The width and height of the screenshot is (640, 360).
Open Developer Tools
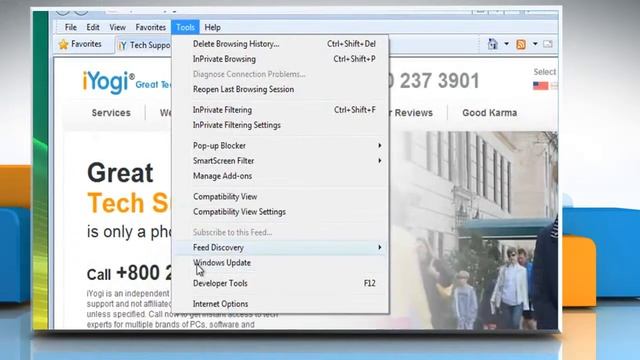(281, 283)
